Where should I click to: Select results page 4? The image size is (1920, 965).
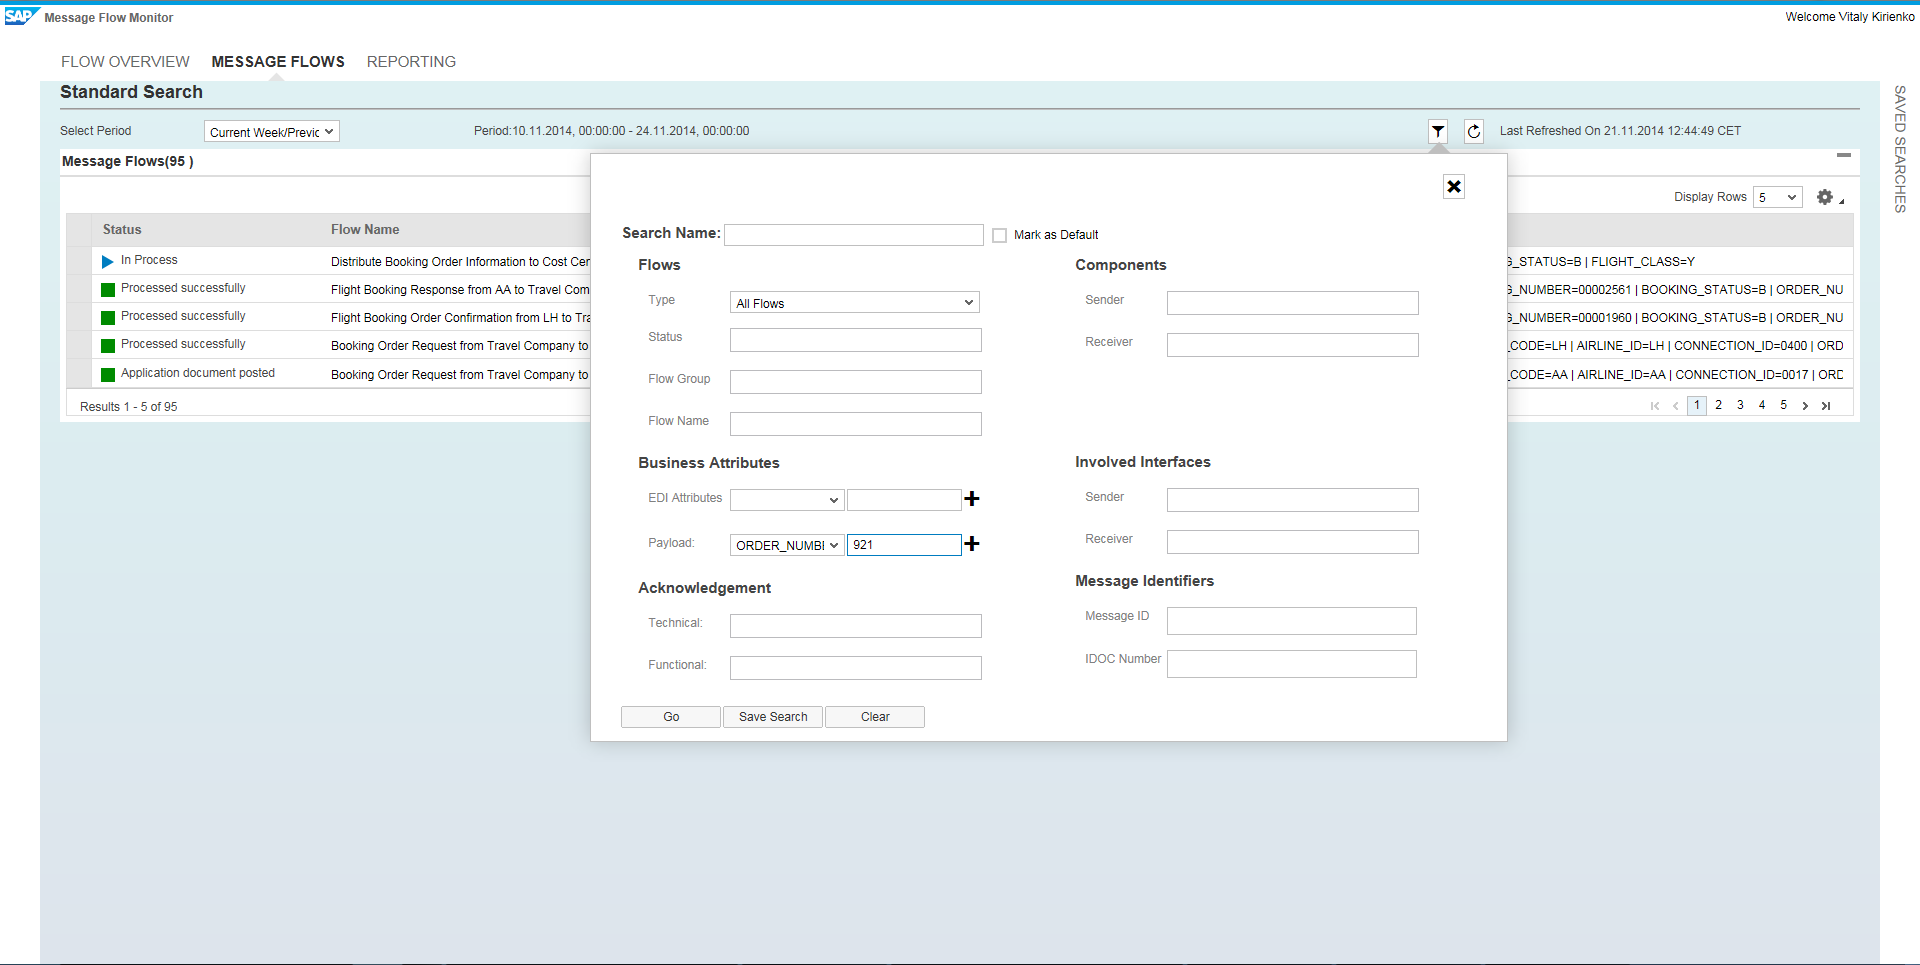(1762, 406)
